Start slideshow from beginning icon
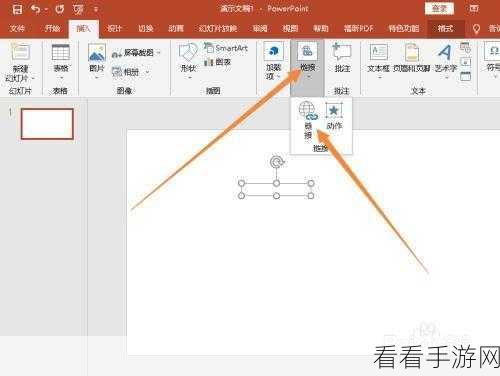 78,9
